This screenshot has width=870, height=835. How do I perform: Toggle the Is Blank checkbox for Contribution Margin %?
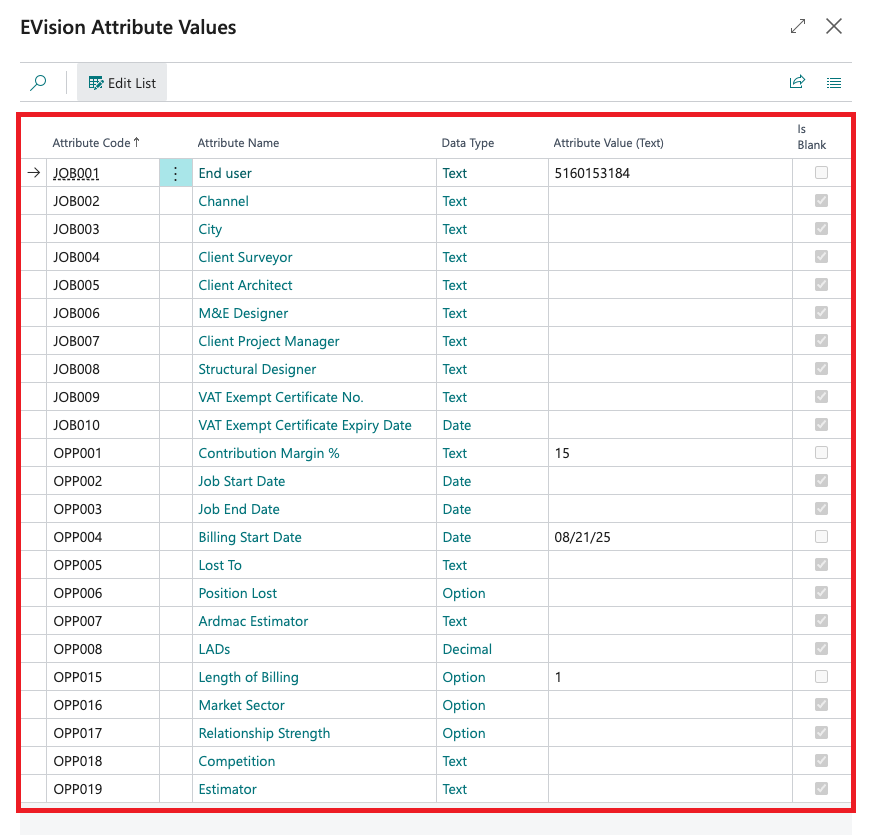tap(822, 453)
